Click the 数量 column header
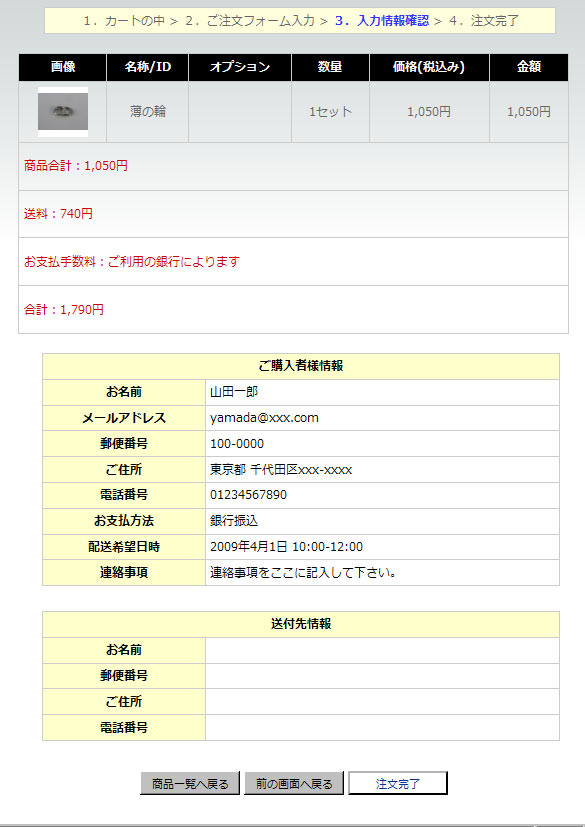The image size is (585, 827). (330, 67)
